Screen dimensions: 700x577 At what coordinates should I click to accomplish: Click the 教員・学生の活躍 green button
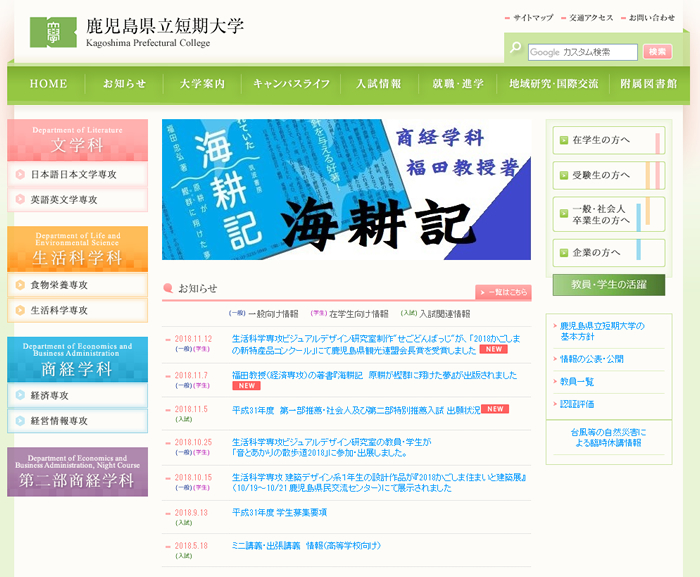coord(608,285)
